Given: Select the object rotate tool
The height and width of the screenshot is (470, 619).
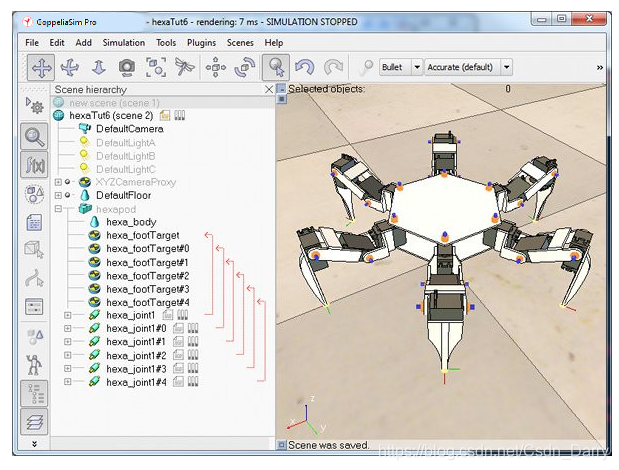Looking at the screenshot, I should 244,67.
